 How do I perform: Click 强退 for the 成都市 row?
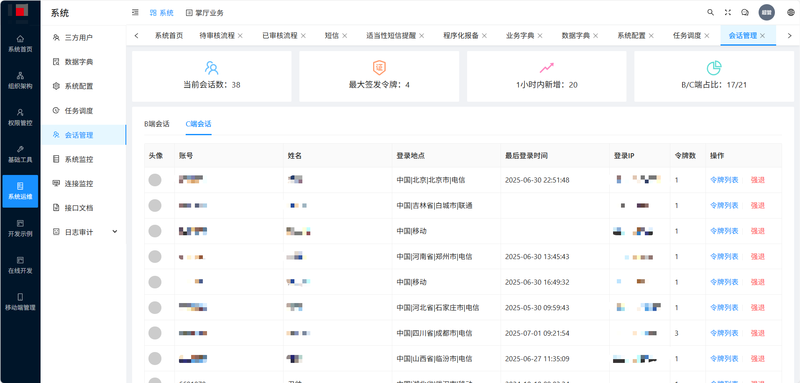(x=758, y=333)
